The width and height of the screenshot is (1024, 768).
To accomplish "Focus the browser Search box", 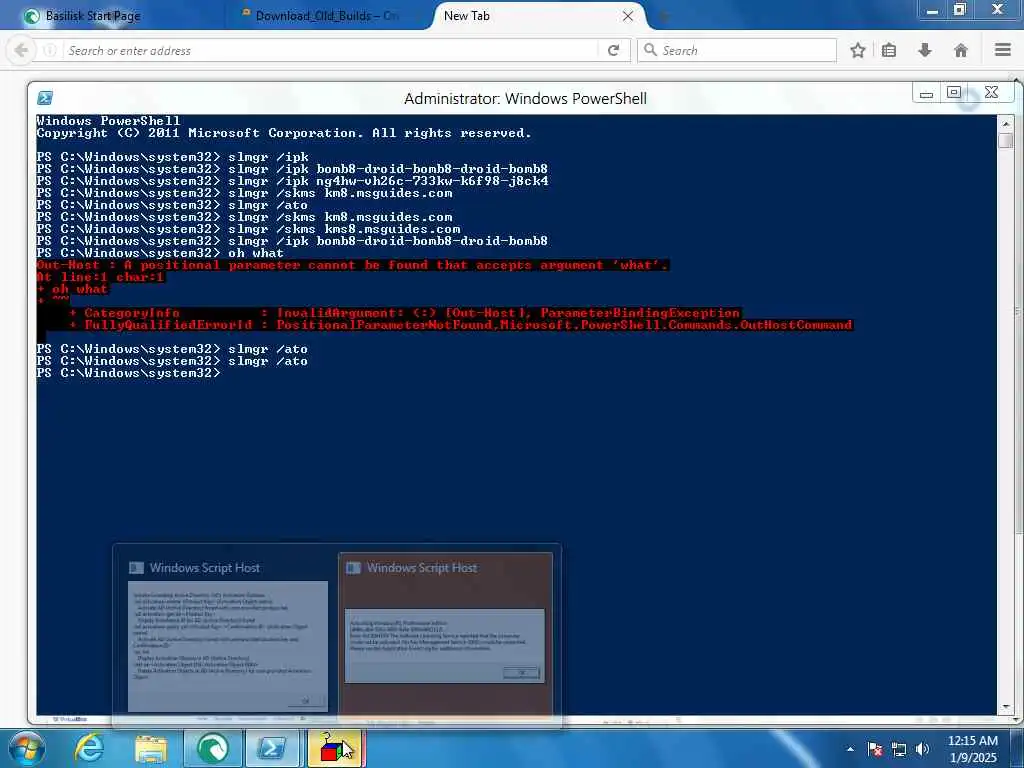I will (x=737, y=50).
